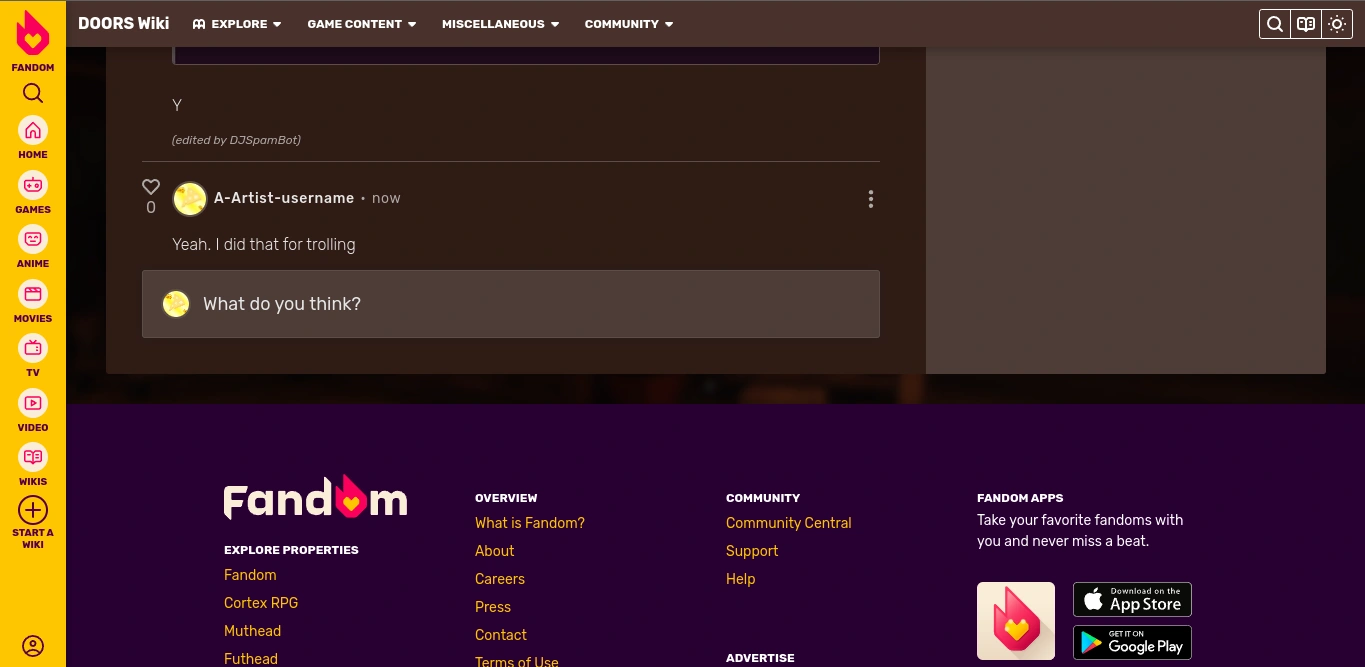The width and height of the screenshot is (1365, 667).
Task: Open the Wikis sidebar icon
Action: [33, 457]
